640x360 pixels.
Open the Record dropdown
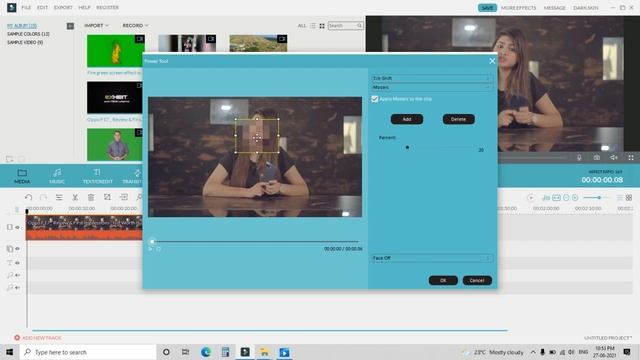(x=135, y=25)
